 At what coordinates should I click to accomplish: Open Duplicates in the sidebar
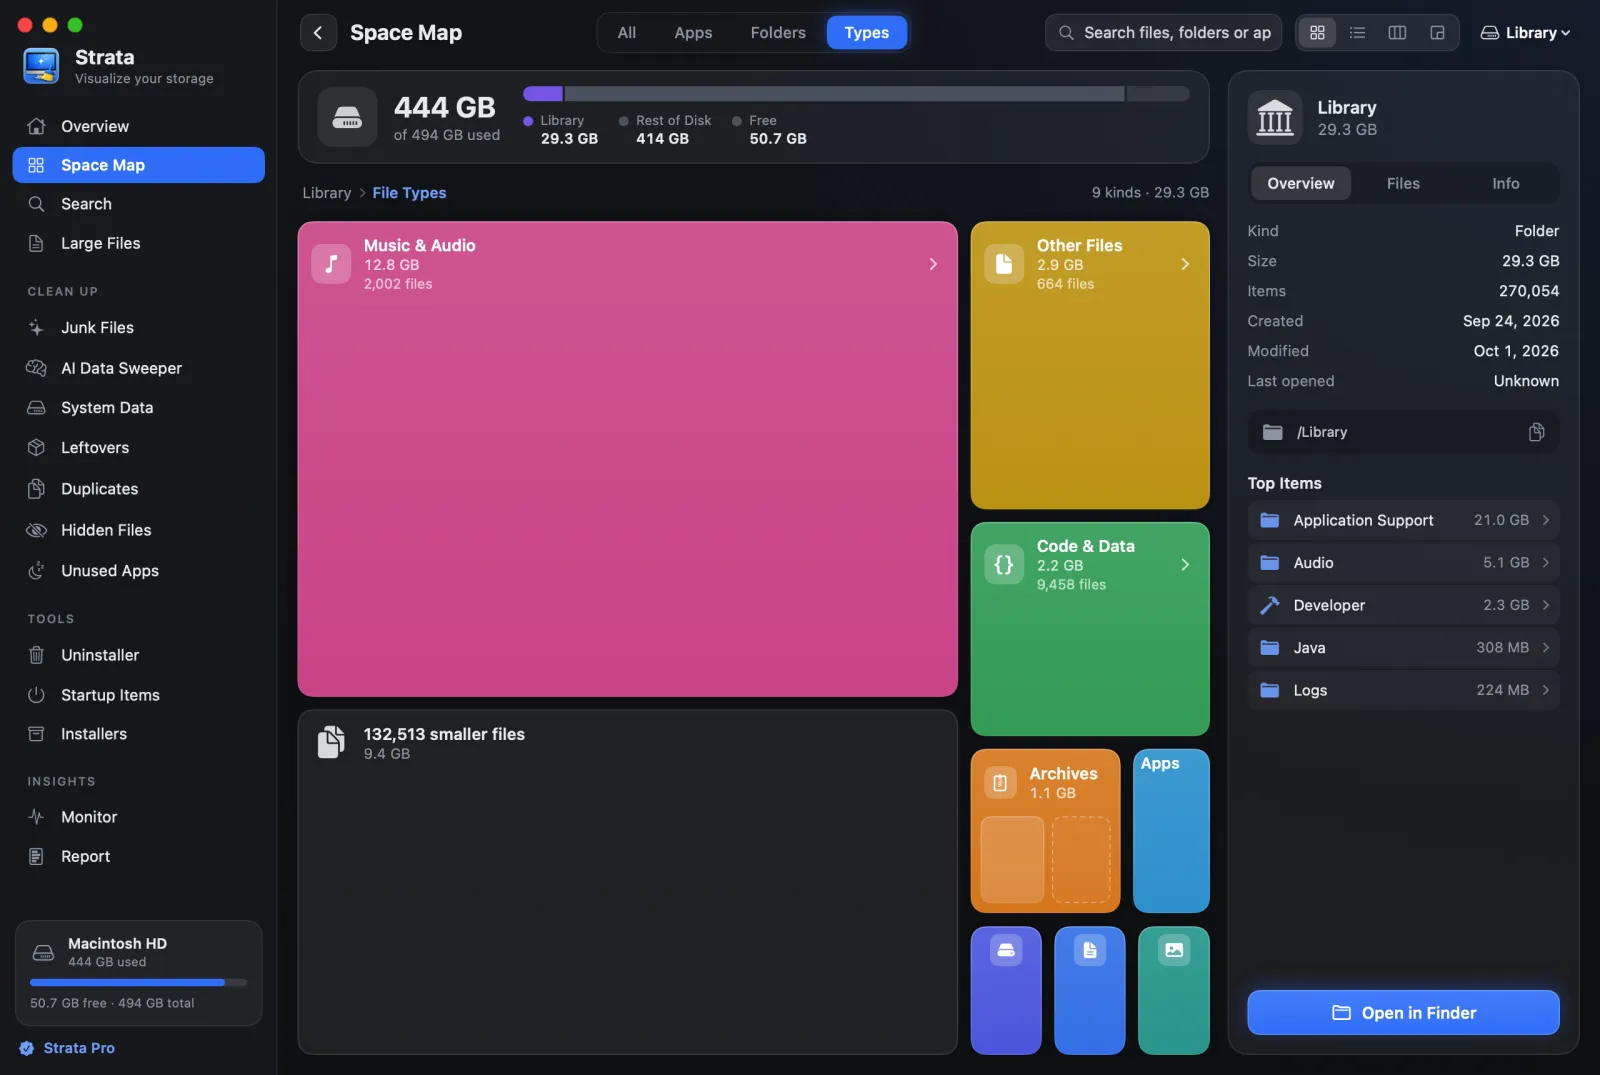[x=138, y=489]
